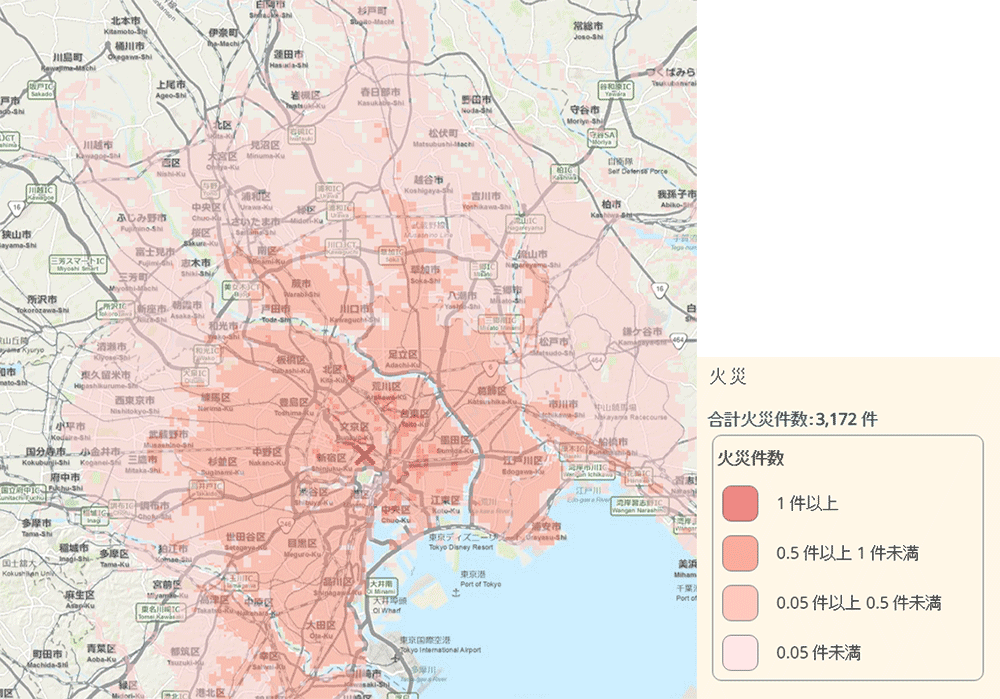Click the 三芳スマートIC Miyoshi Smart sign

click(75, 263)
